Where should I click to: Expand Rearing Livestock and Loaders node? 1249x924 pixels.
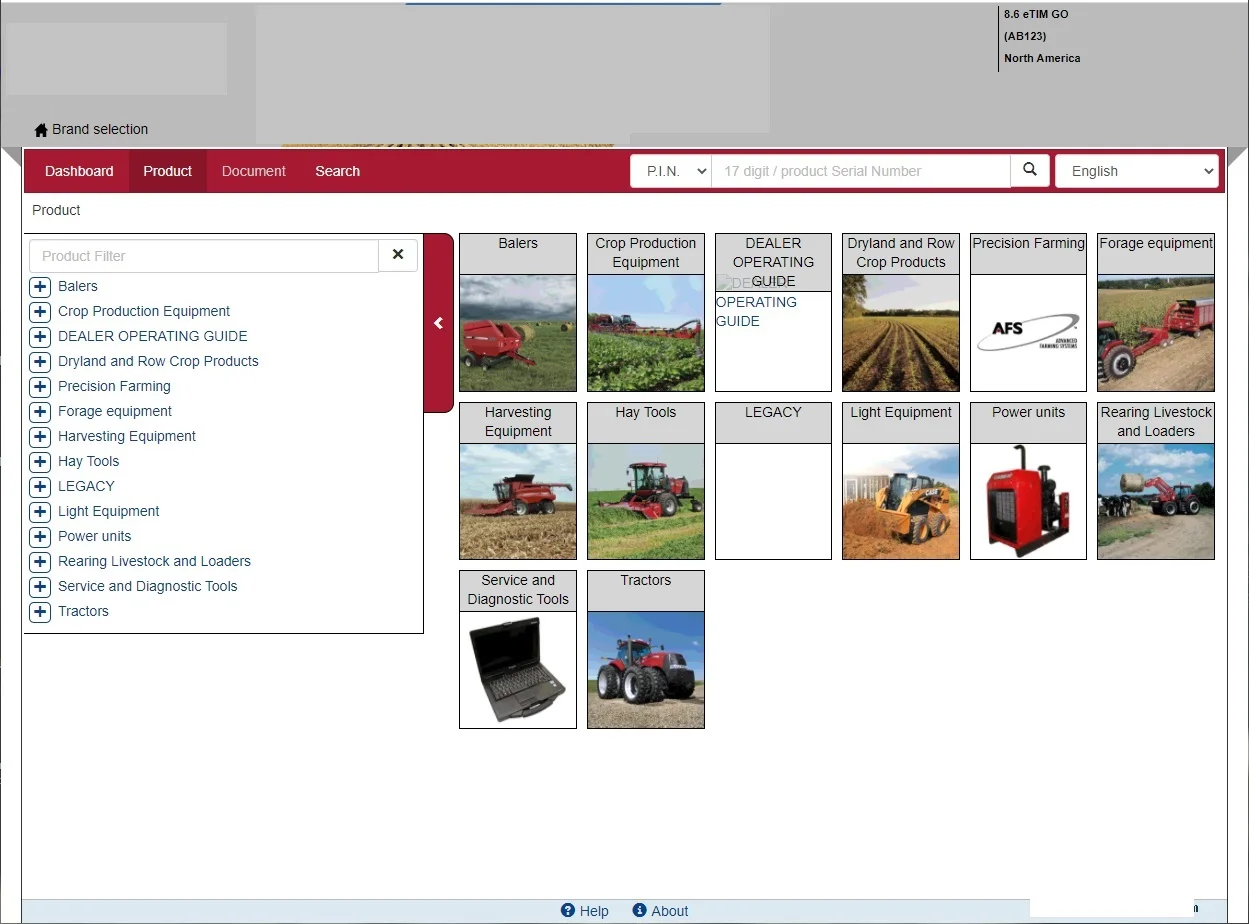tap(40, 561)
